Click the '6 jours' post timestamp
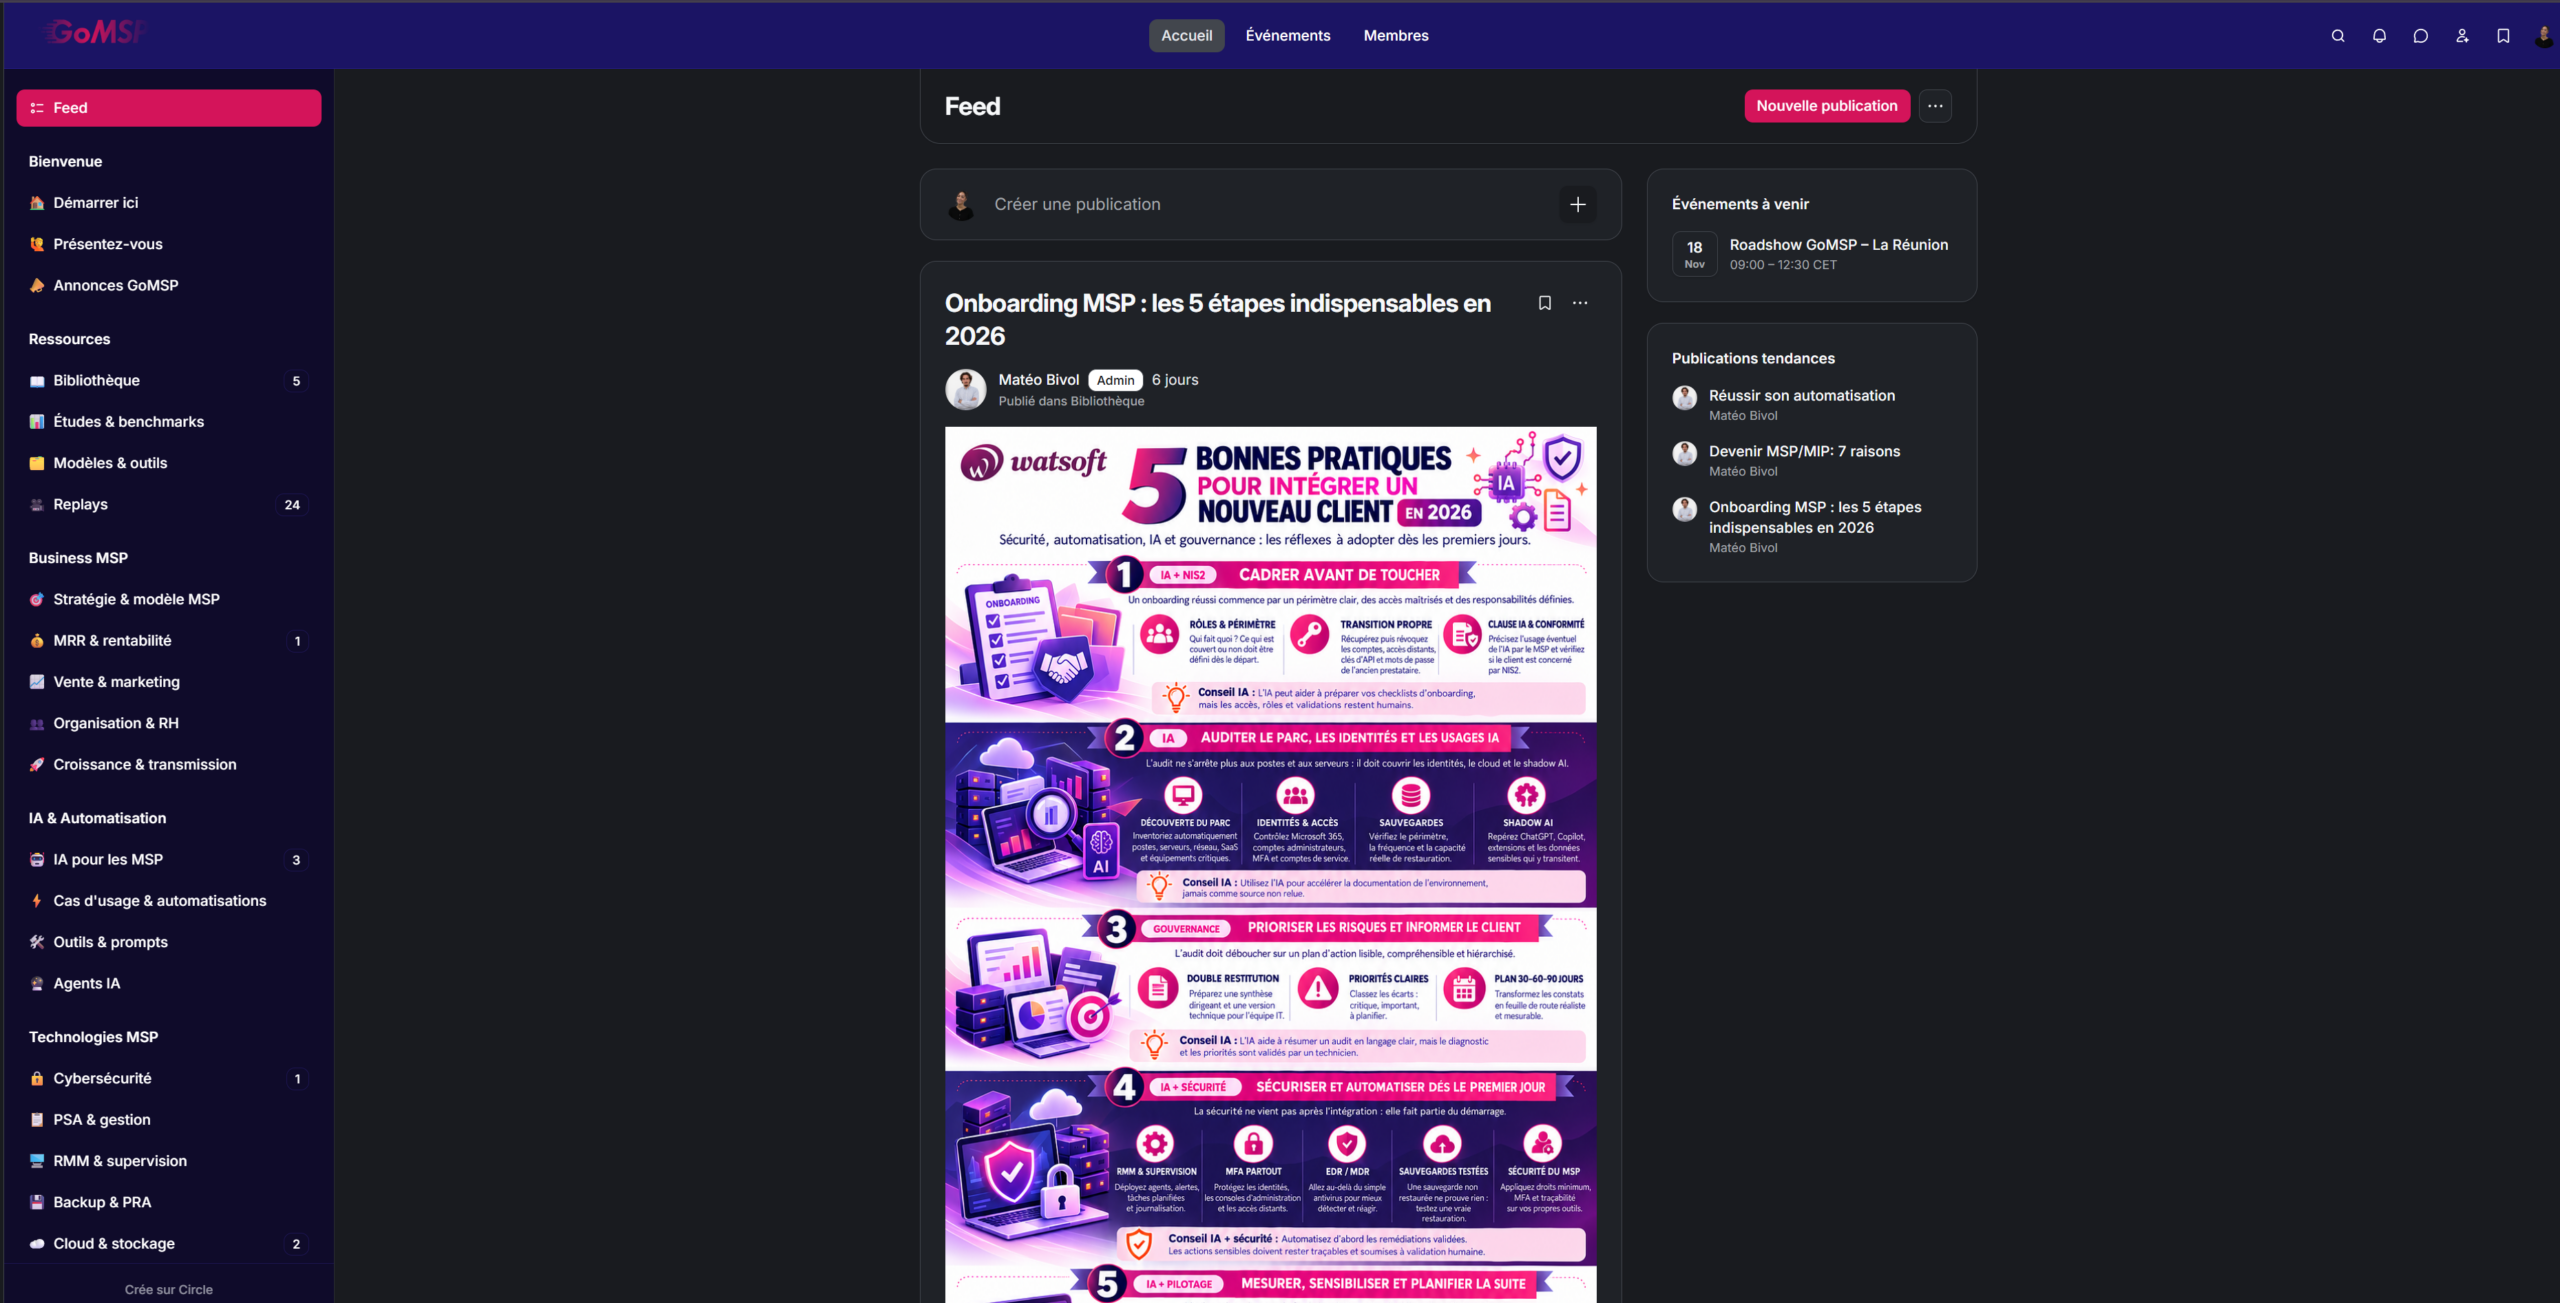2560x1303 pixels. pos(1174,380)
